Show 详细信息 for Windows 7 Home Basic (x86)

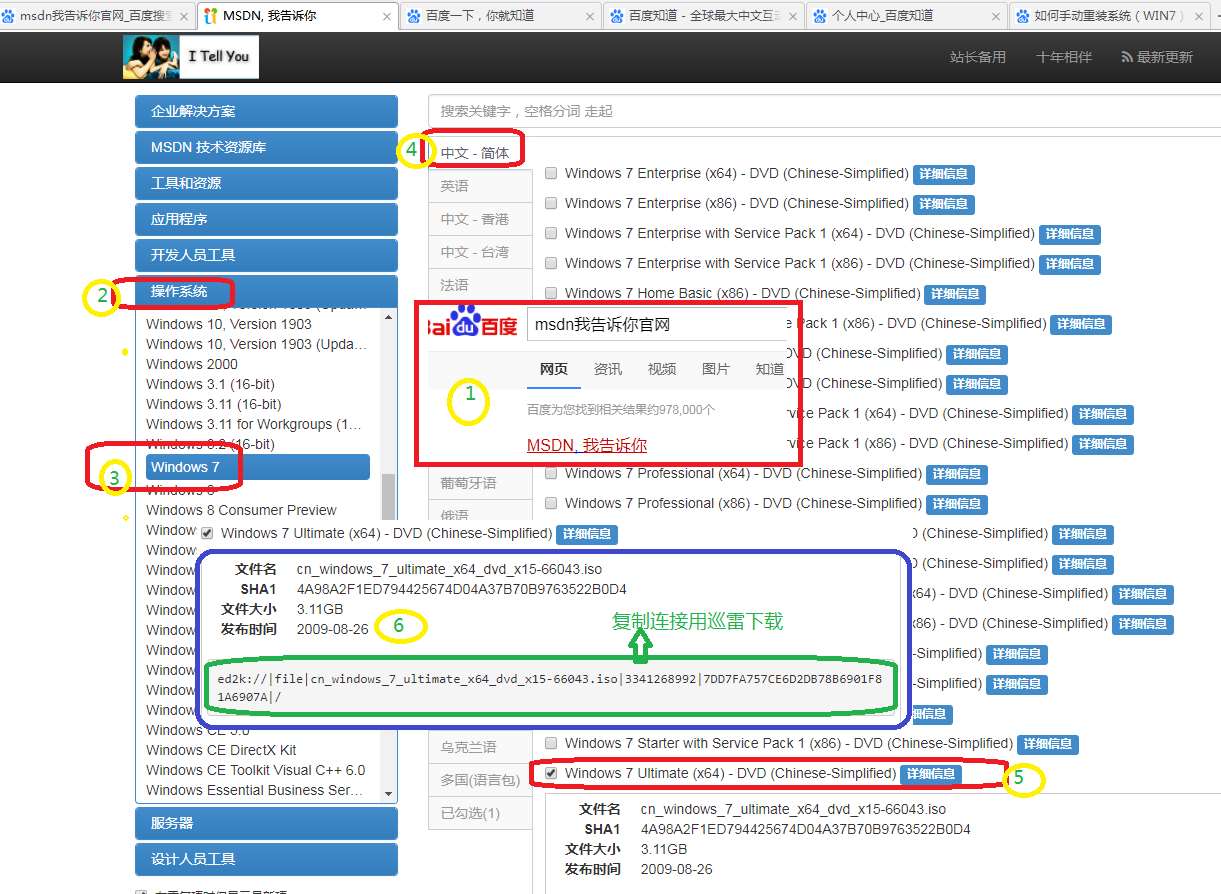[x=956, y=294]
